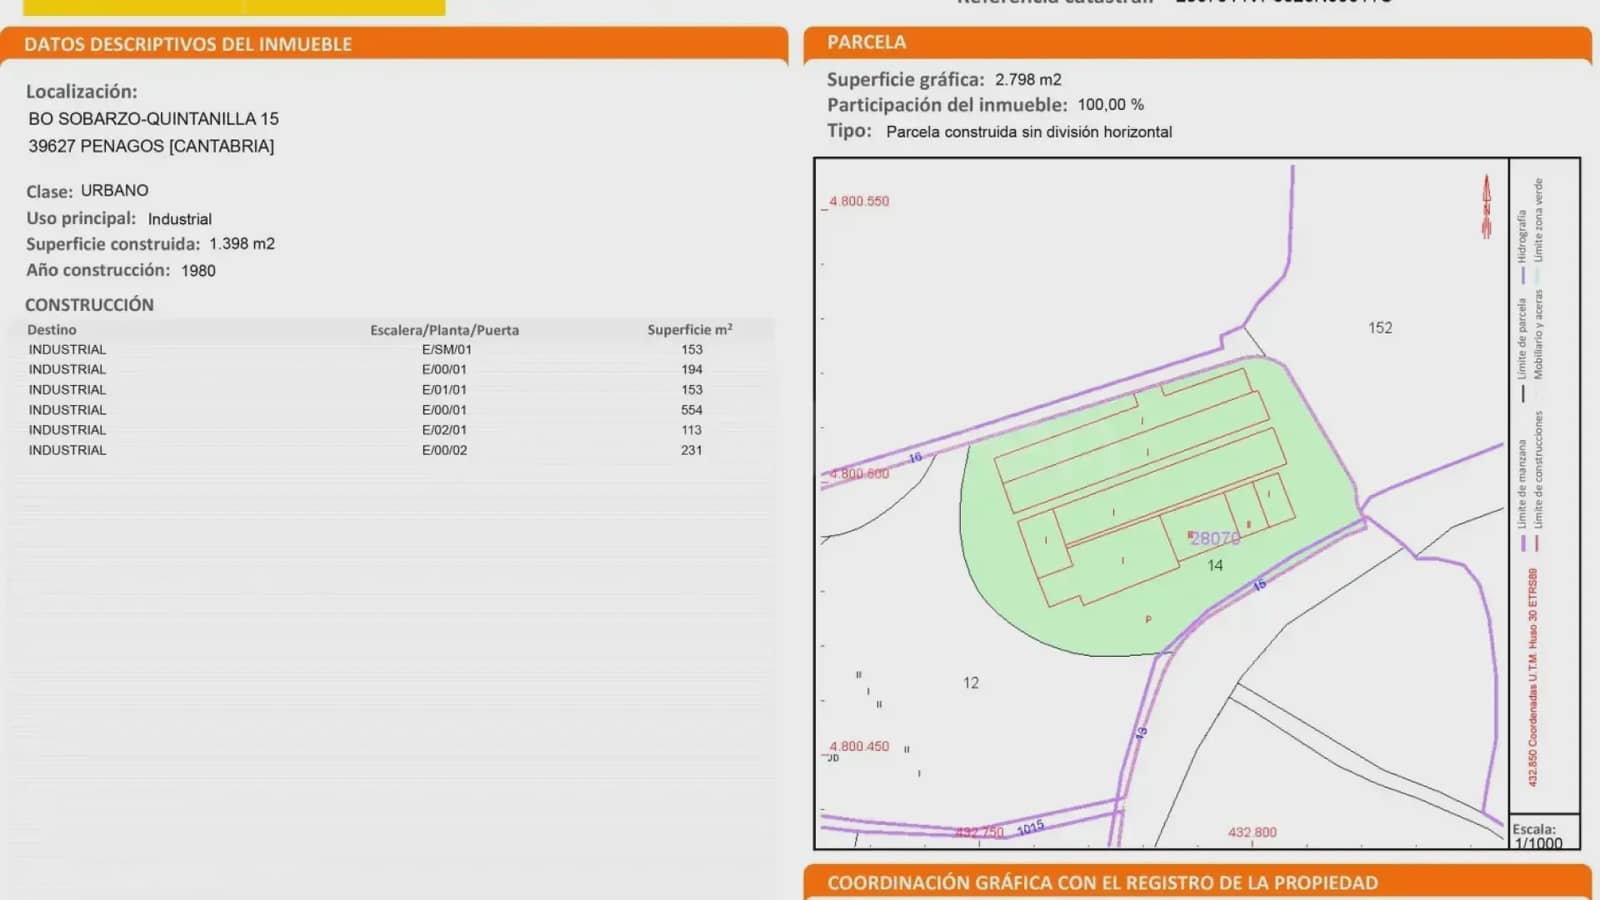Click the purple Límite de manzana legend symbol

coord(1523,543)
